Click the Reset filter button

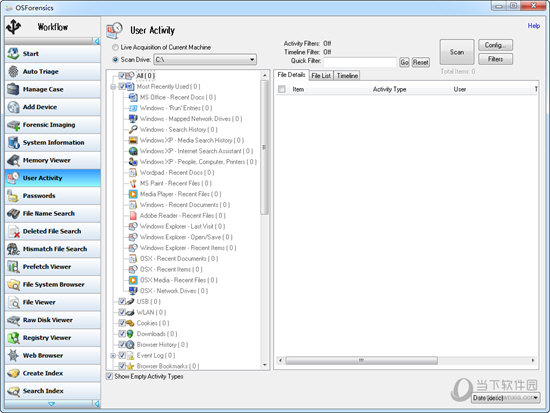click(421, 62)
